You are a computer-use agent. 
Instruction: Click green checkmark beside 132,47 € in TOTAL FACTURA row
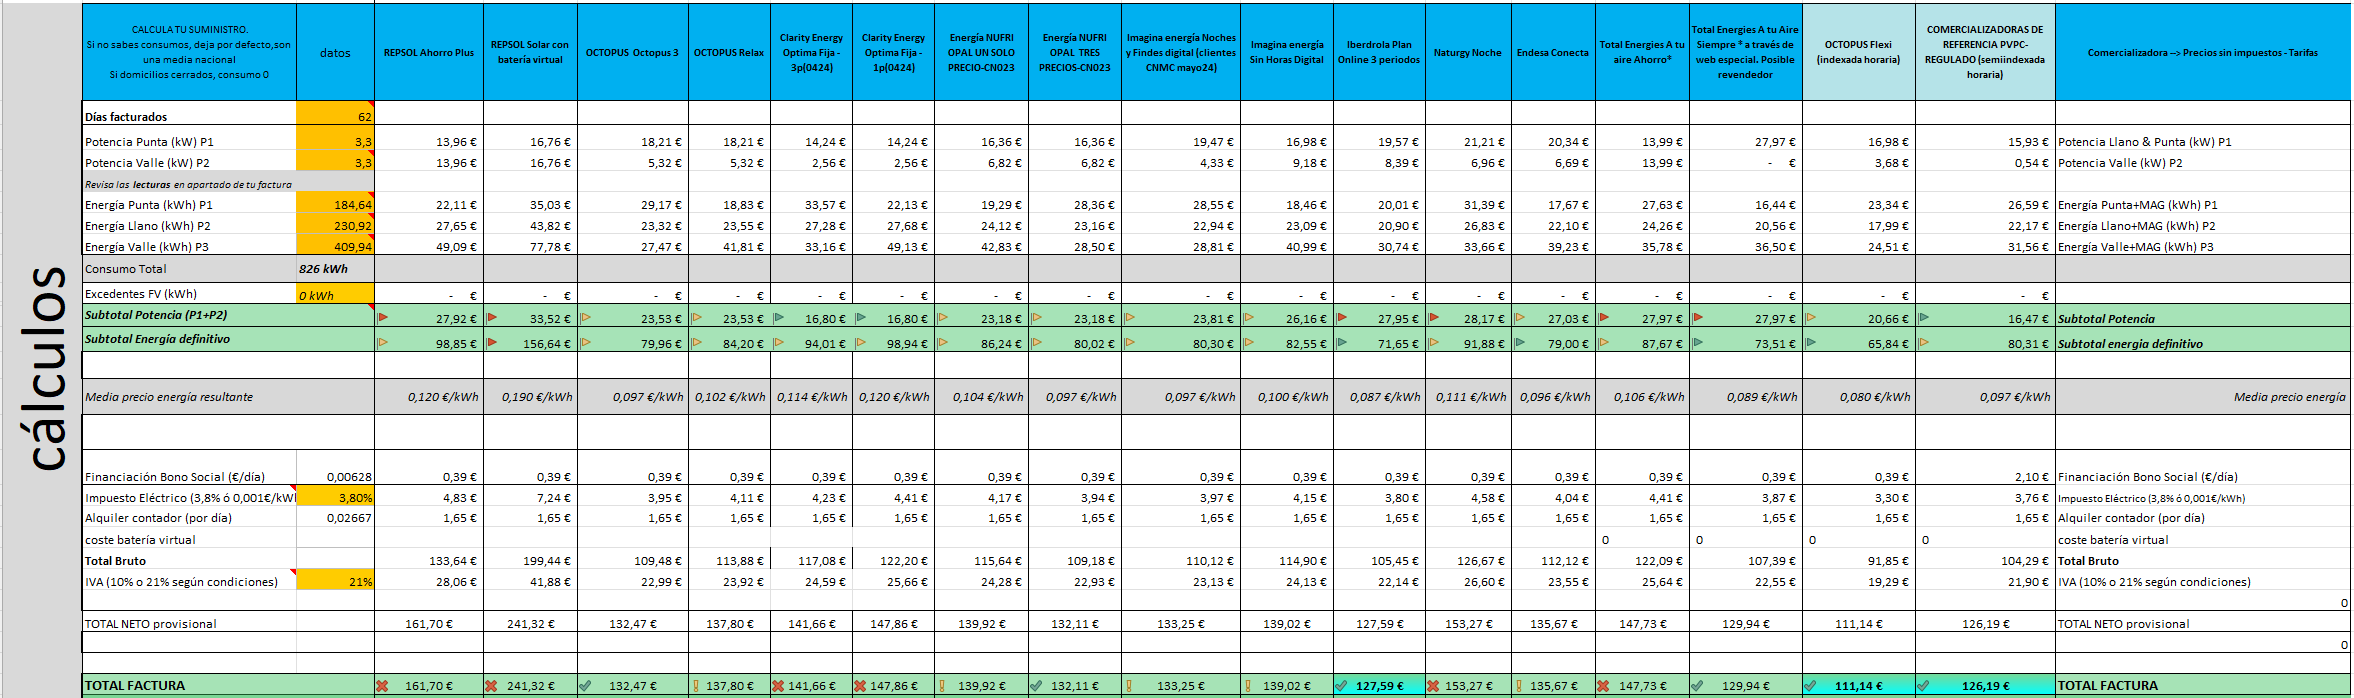(585, 686)
